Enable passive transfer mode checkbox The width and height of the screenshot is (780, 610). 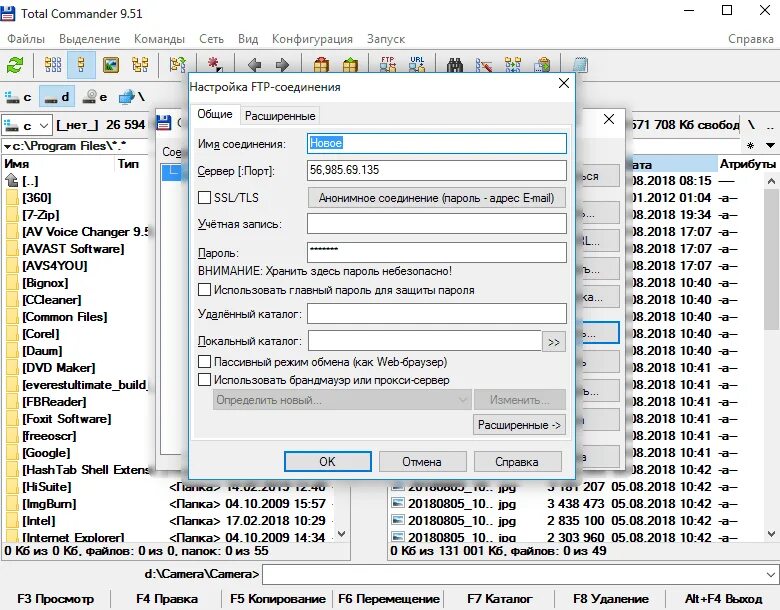coord(204,362)
